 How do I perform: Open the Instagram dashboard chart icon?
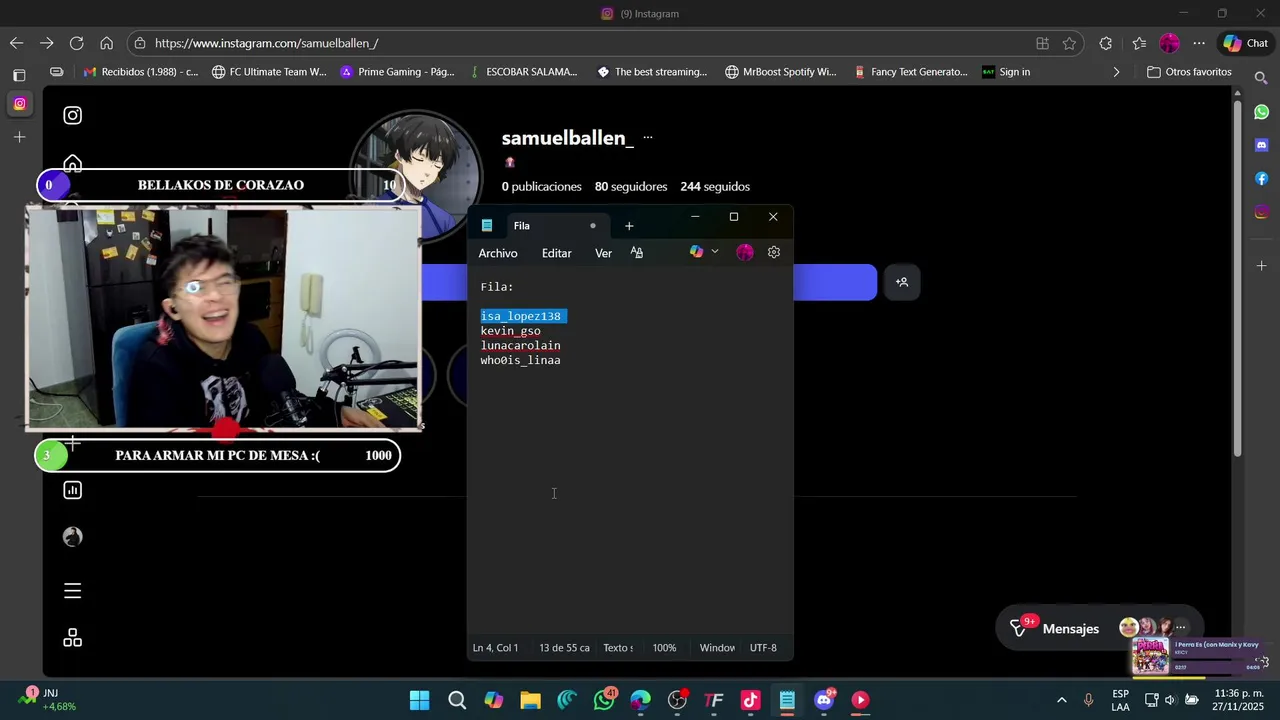[73, 490]
